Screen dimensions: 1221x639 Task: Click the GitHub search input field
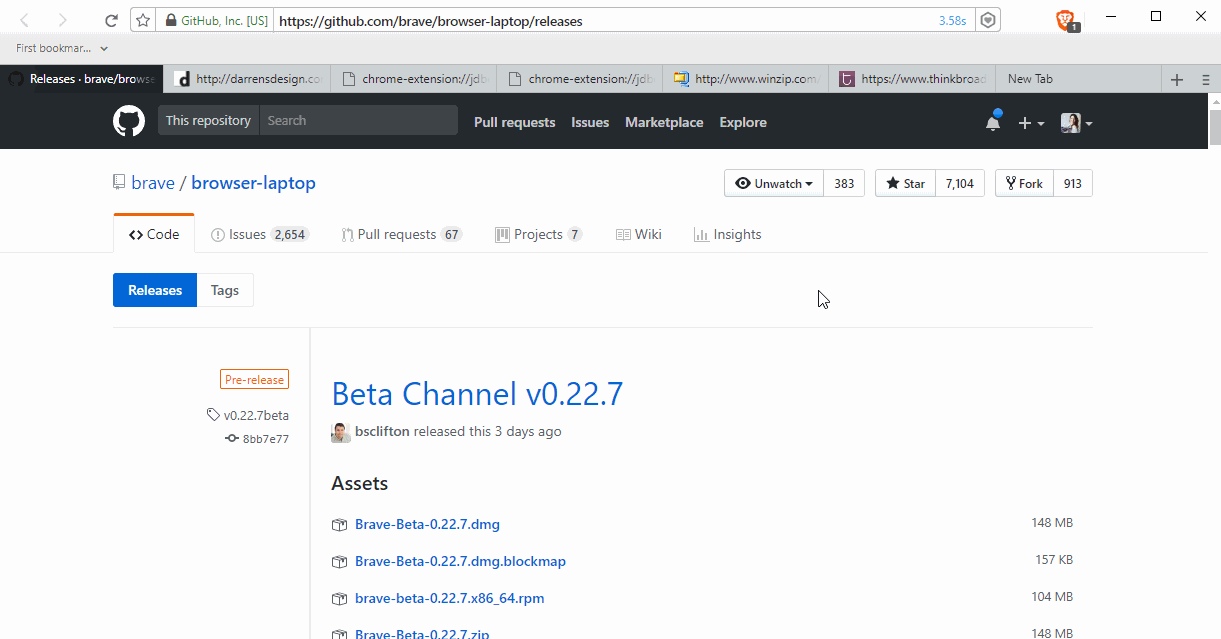tap(358, 120)
